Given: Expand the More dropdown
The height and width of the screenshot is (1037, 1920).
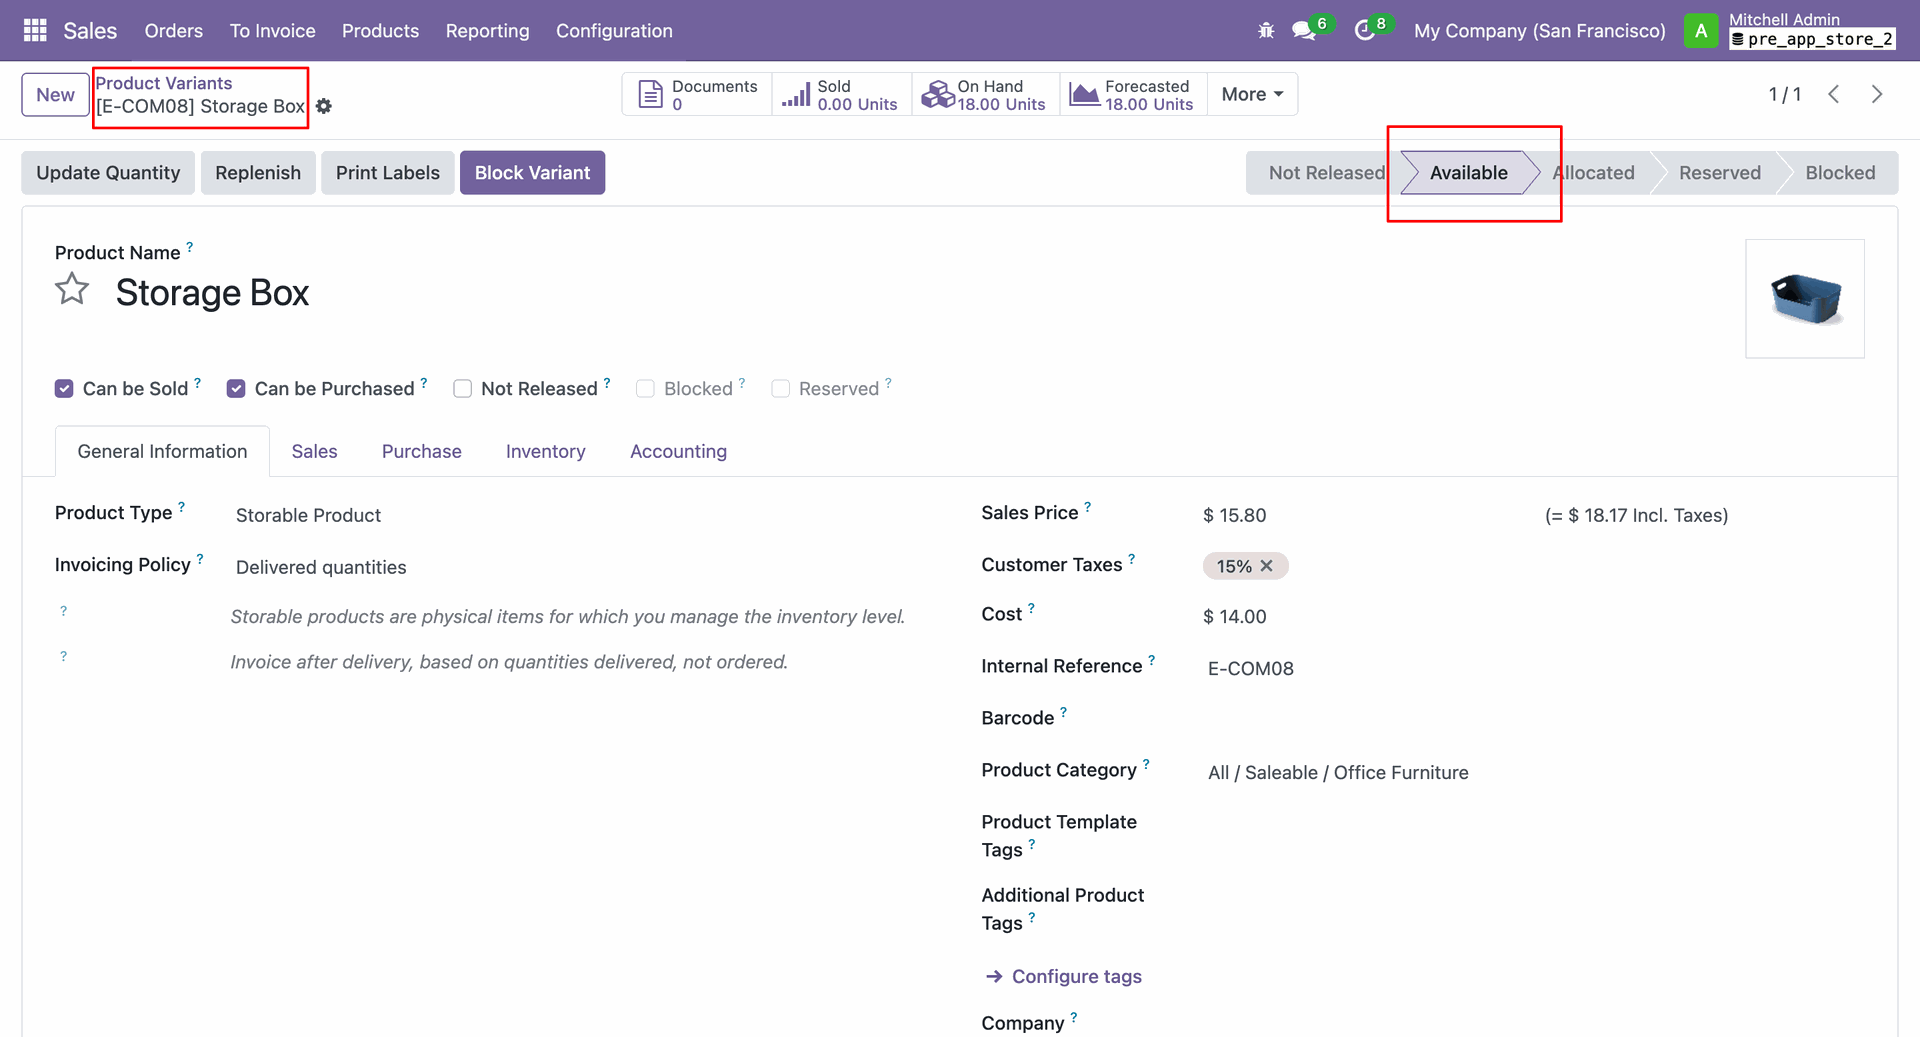Looking at the screenshot, I should pyautogui.click(x=1252, y=94).
